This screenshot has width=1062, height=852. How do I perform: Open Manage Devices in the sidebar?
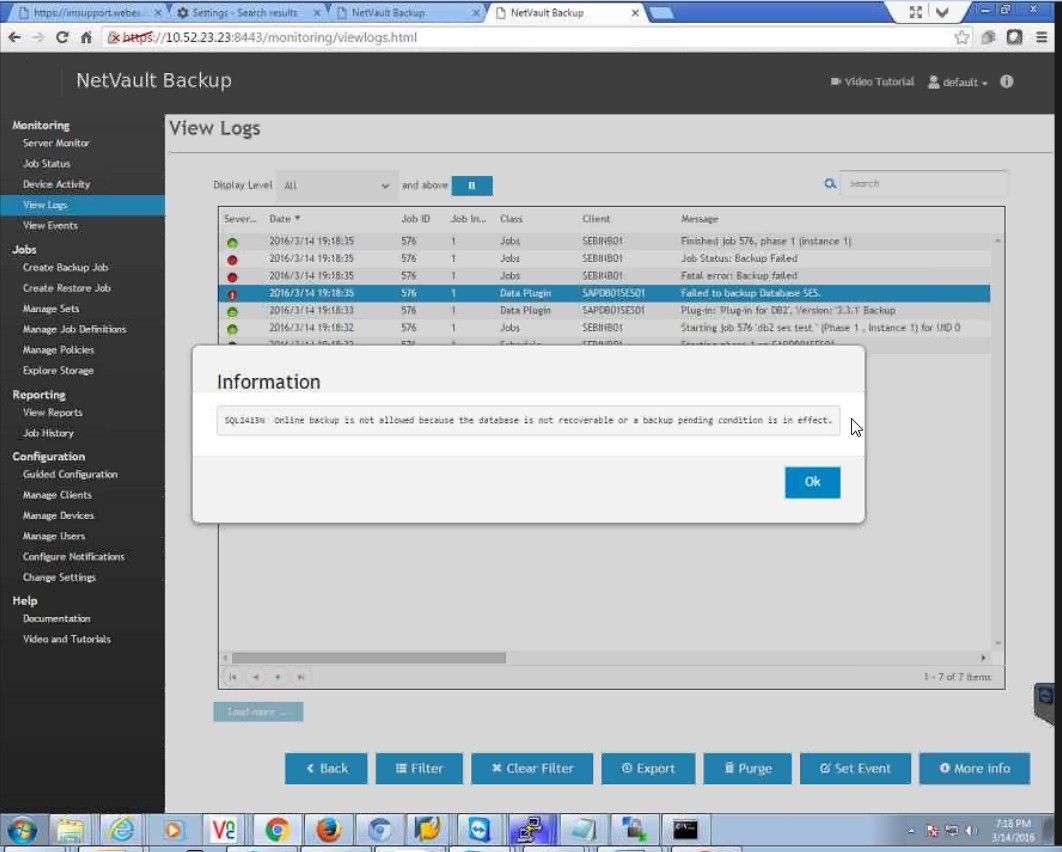coord(58,516)
